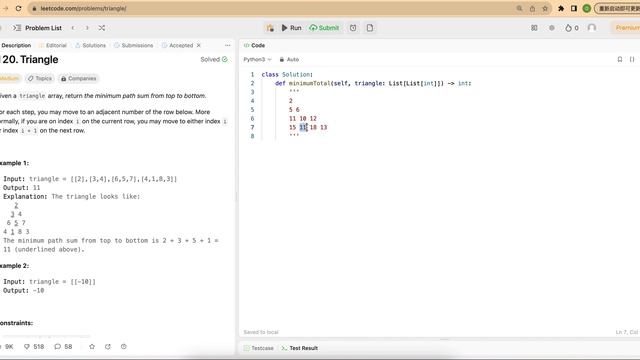The image size is (640, 360).
Task: Toggle the Auto complete lock setting
Action: click(x=289, y=59)
